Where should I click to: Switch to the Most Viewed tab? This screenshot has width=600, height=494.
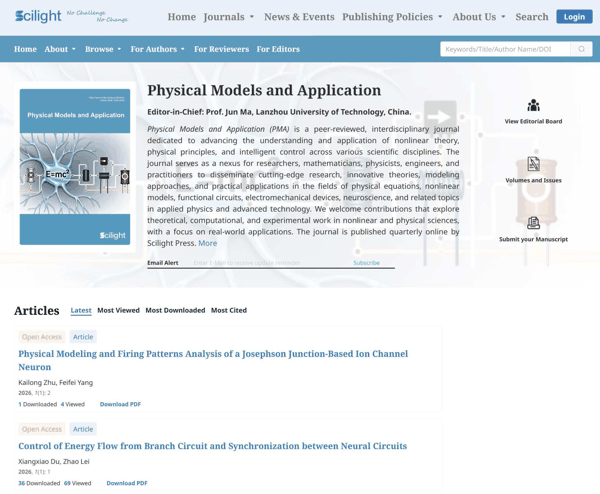coord(118,310)
